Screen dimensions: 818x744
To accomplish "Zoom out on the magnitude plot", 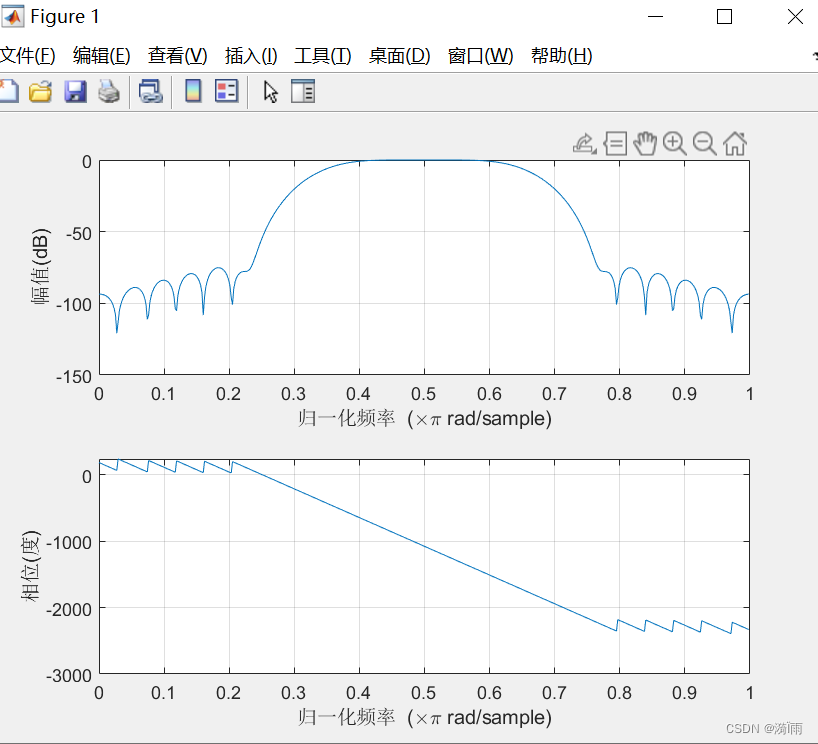I will click(703, 143).
